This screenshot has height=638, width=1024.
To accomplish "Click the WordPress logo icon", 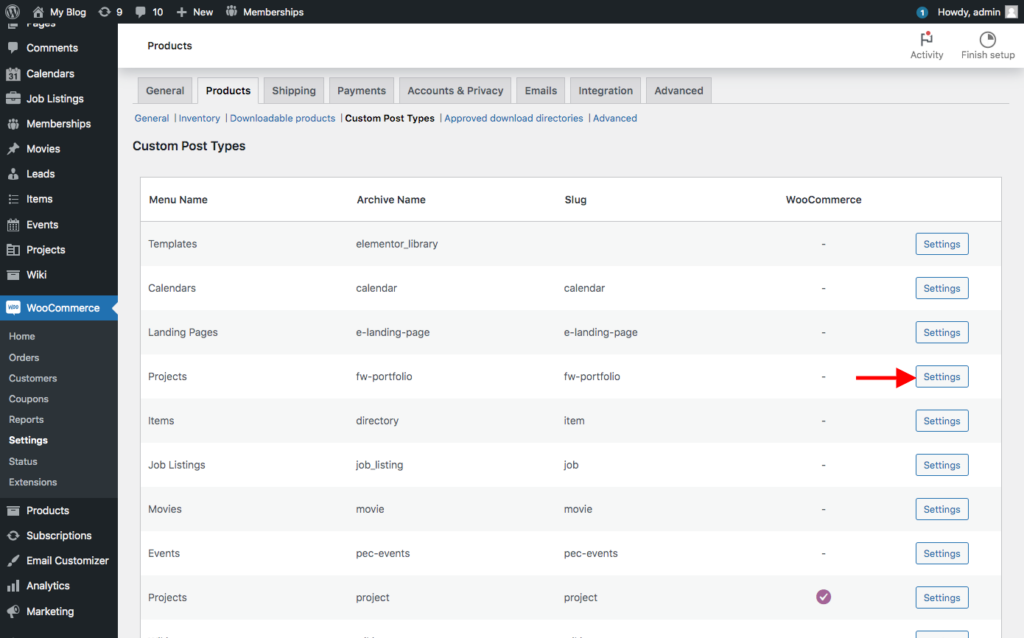I will point(12,12).
